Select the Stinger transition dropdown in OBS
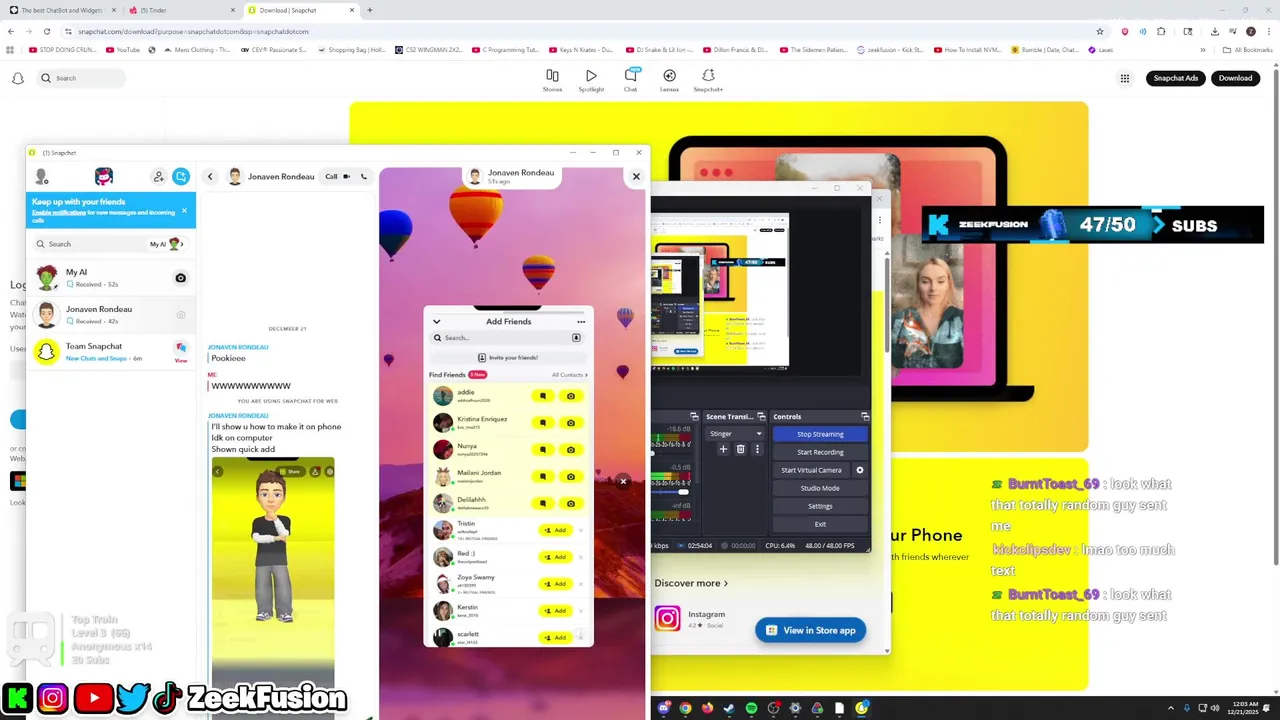The image size is (1280, 720). click(x=736, y=434)
